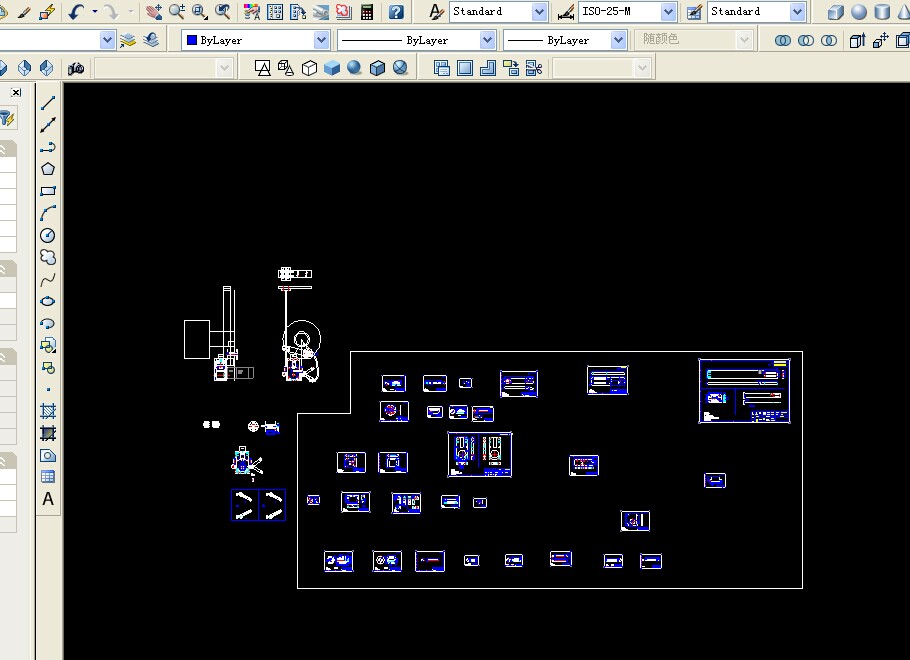Select the Gradient fill tool
Image resolution: width=910 pixels, height=660 pixels.
tap(48, 433)
